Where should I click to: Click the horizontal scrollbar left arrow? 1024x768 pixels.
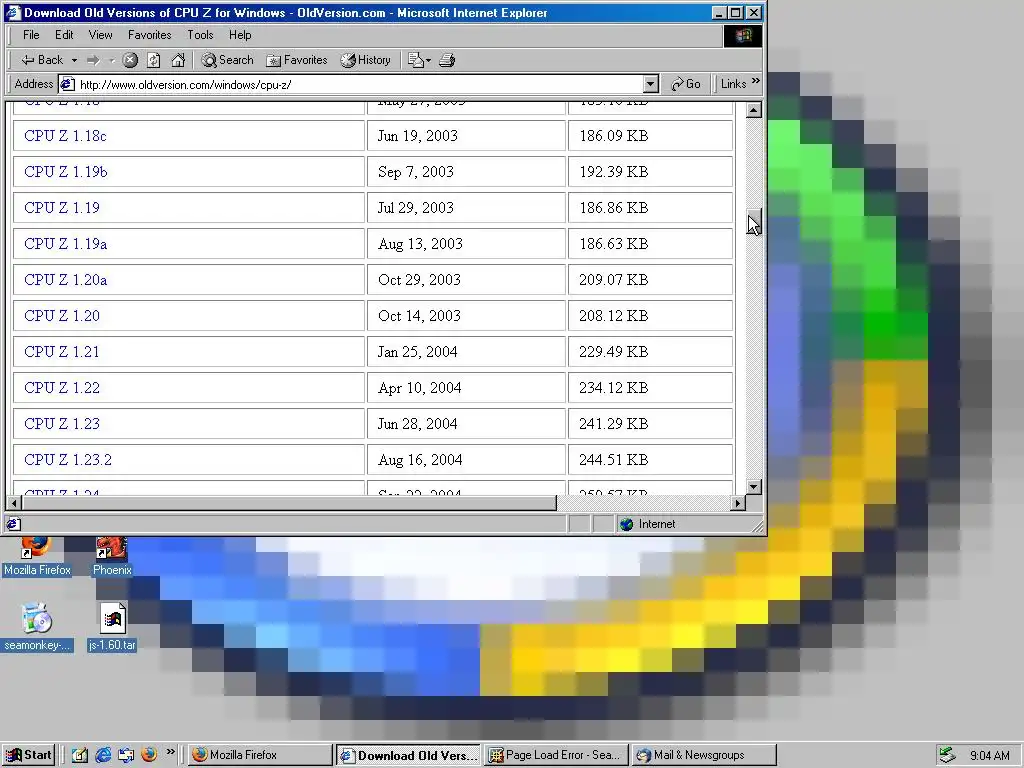pyautogui.click(x=13, y=503)
